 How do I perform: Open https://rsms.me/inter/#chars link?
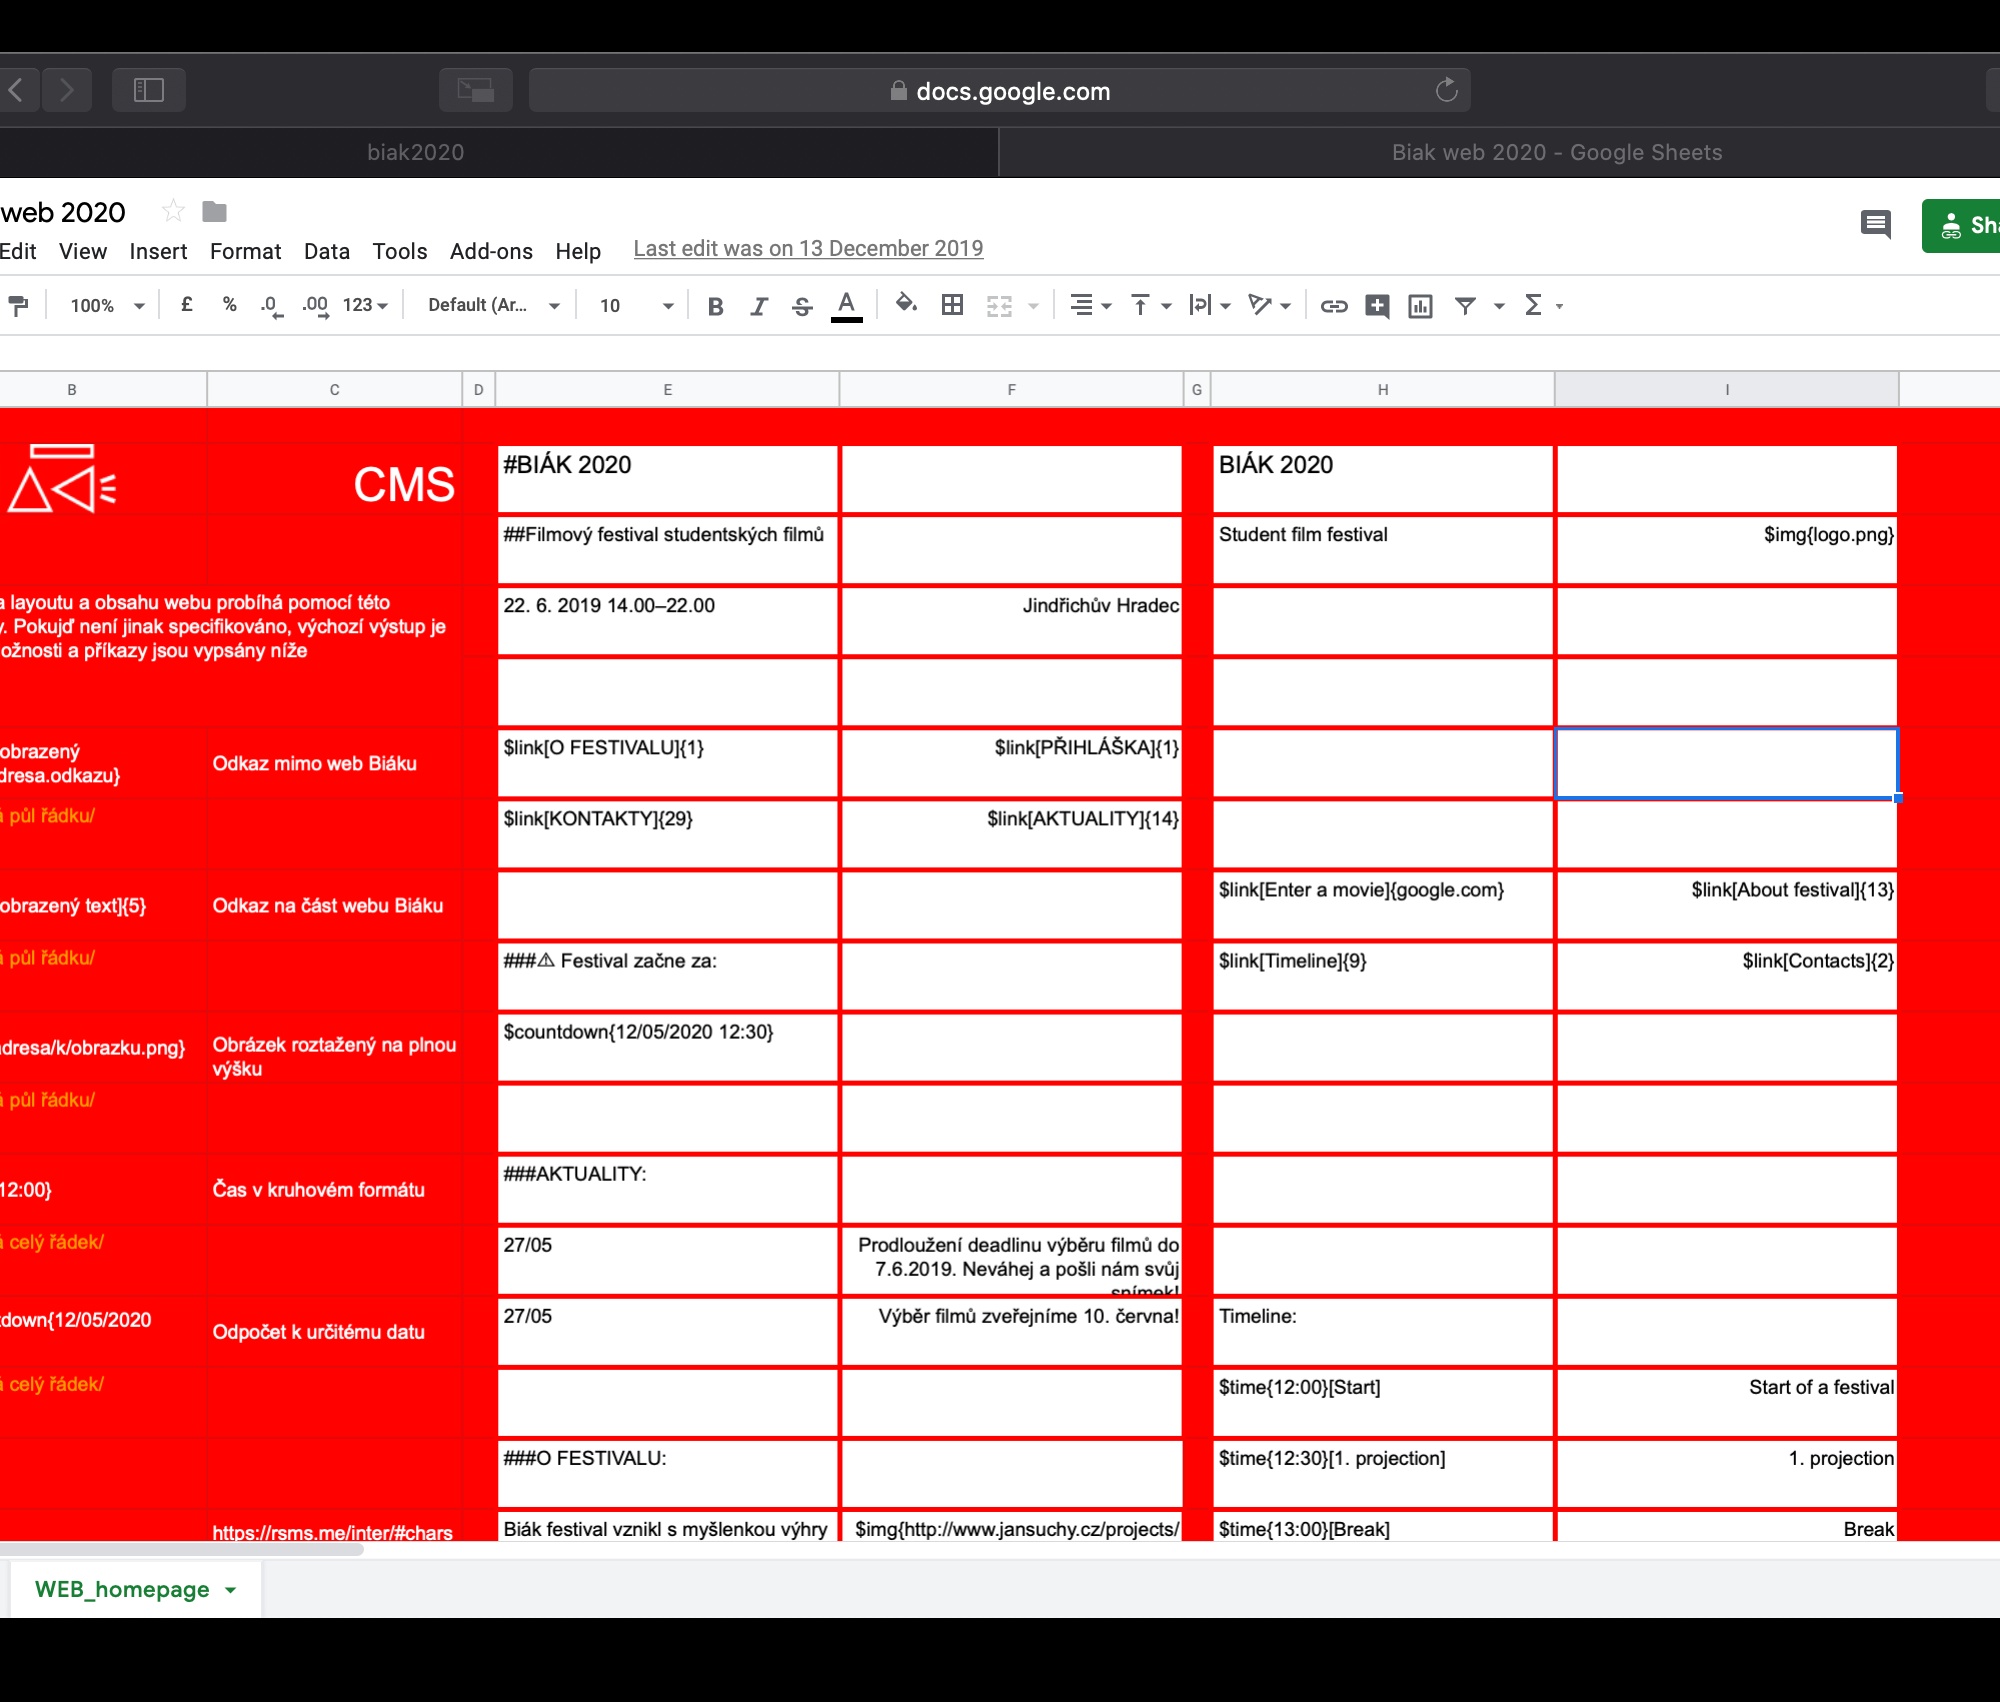tap(332, 1532)
